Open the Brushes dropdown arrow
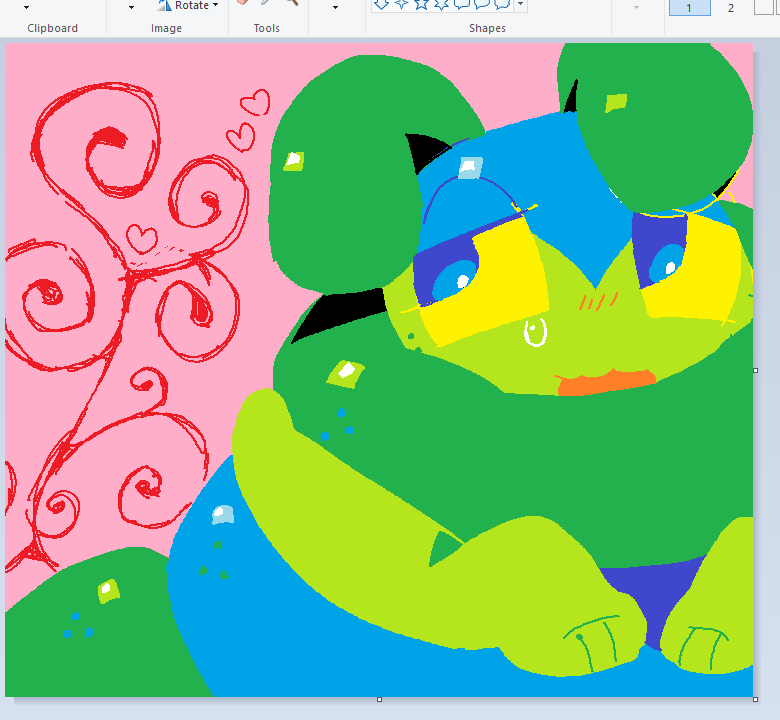 click(x=335, y=7)
